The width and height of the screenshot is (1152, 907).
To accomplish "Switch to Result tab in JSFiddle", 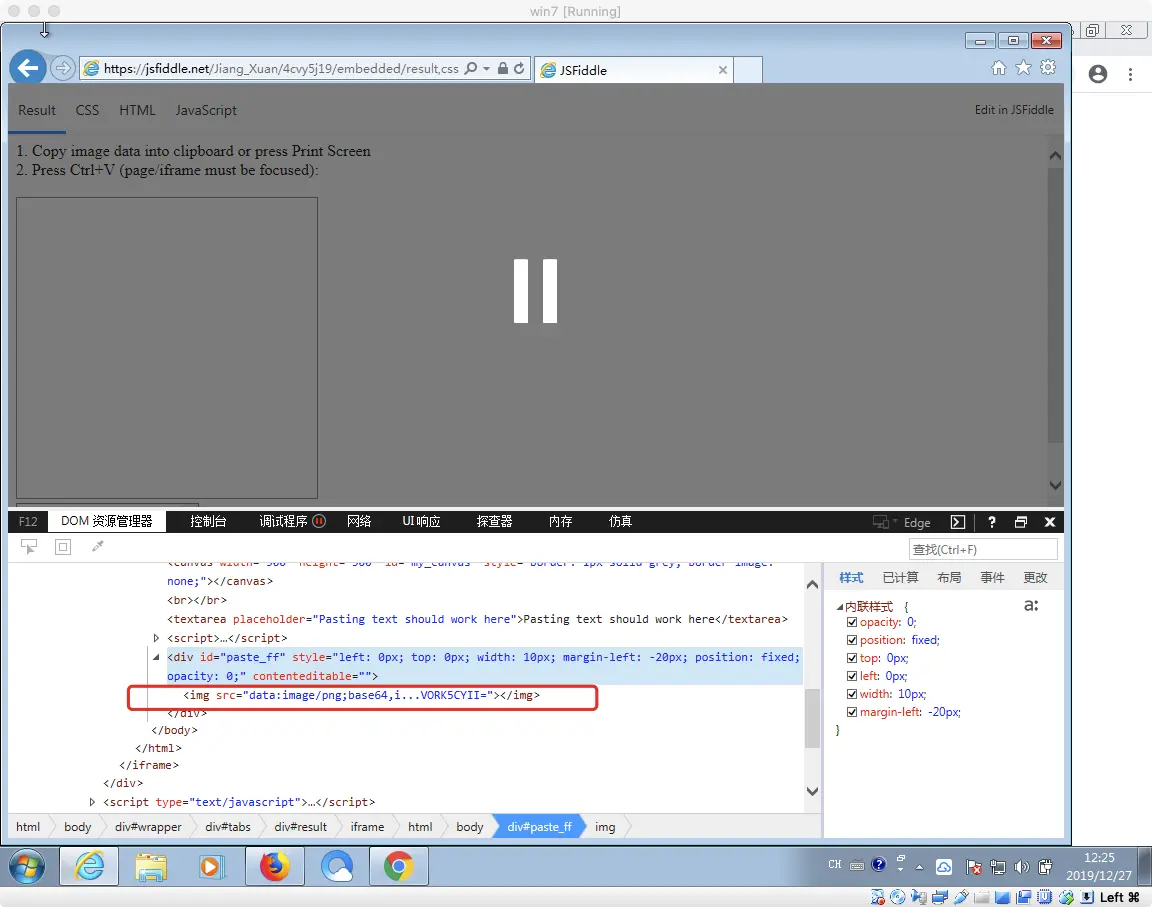I will pos(37,110).
